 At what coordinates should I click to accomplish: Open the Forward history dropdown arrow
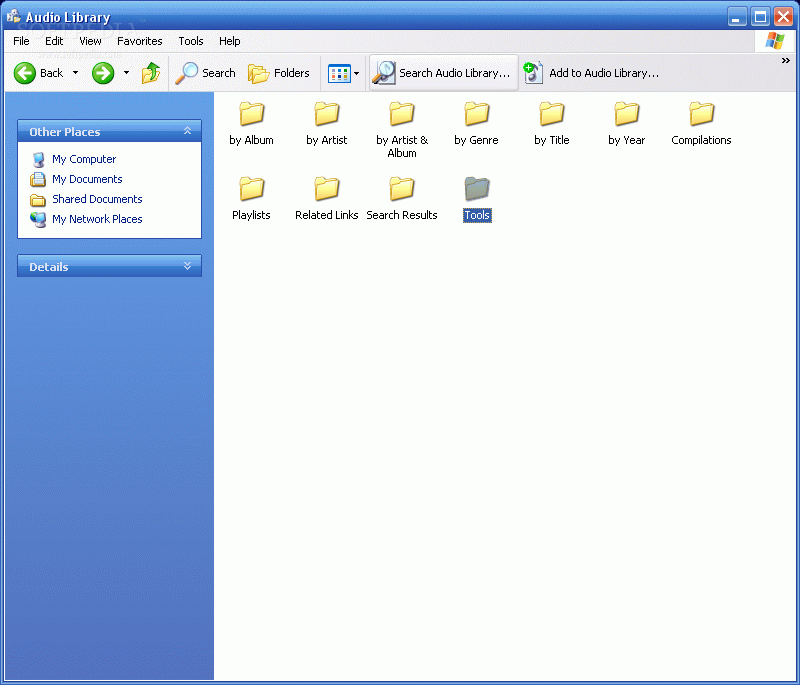coord(126,73)
